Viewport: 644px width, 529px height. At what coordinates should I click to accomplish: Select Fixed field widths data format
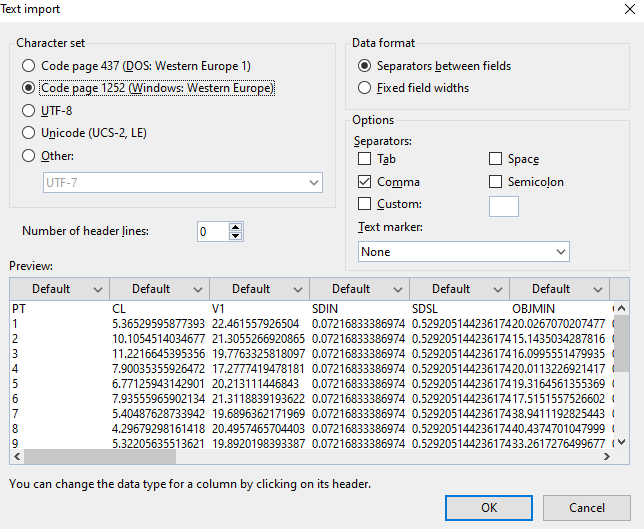coord(366,88)
